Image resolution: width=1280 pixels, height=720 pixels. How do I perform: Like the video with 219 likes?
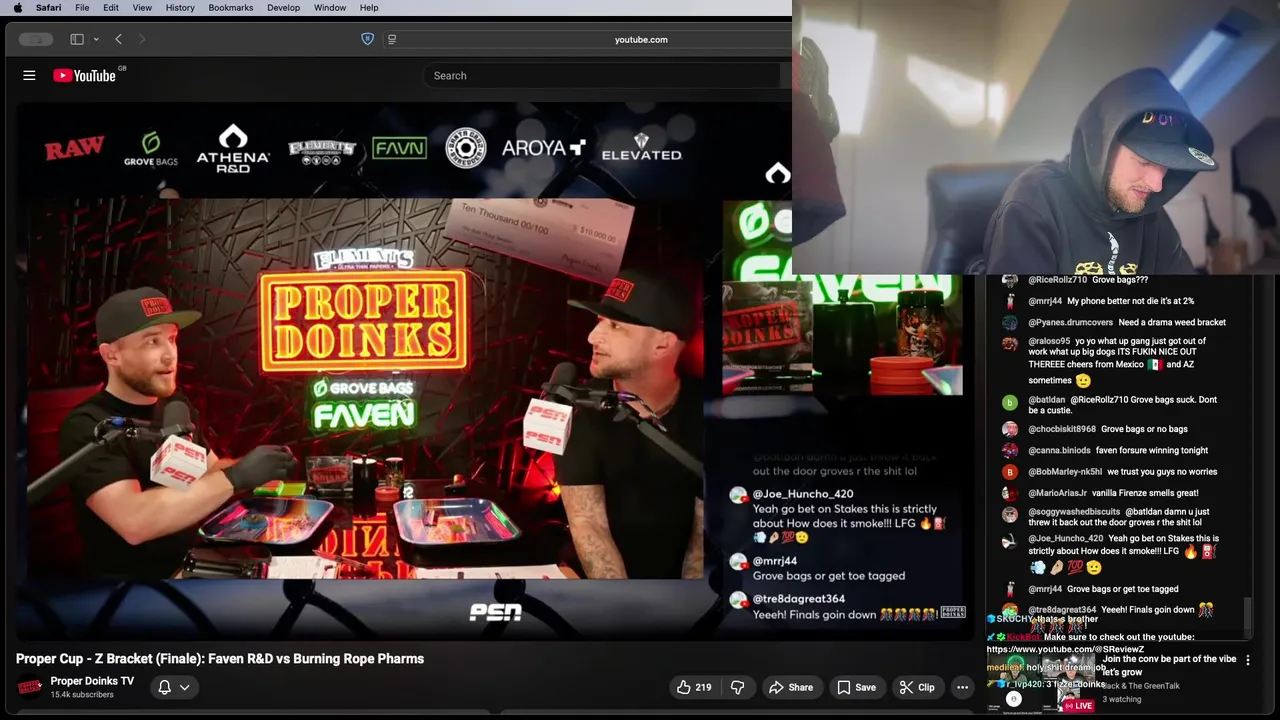tap(694, 687)
